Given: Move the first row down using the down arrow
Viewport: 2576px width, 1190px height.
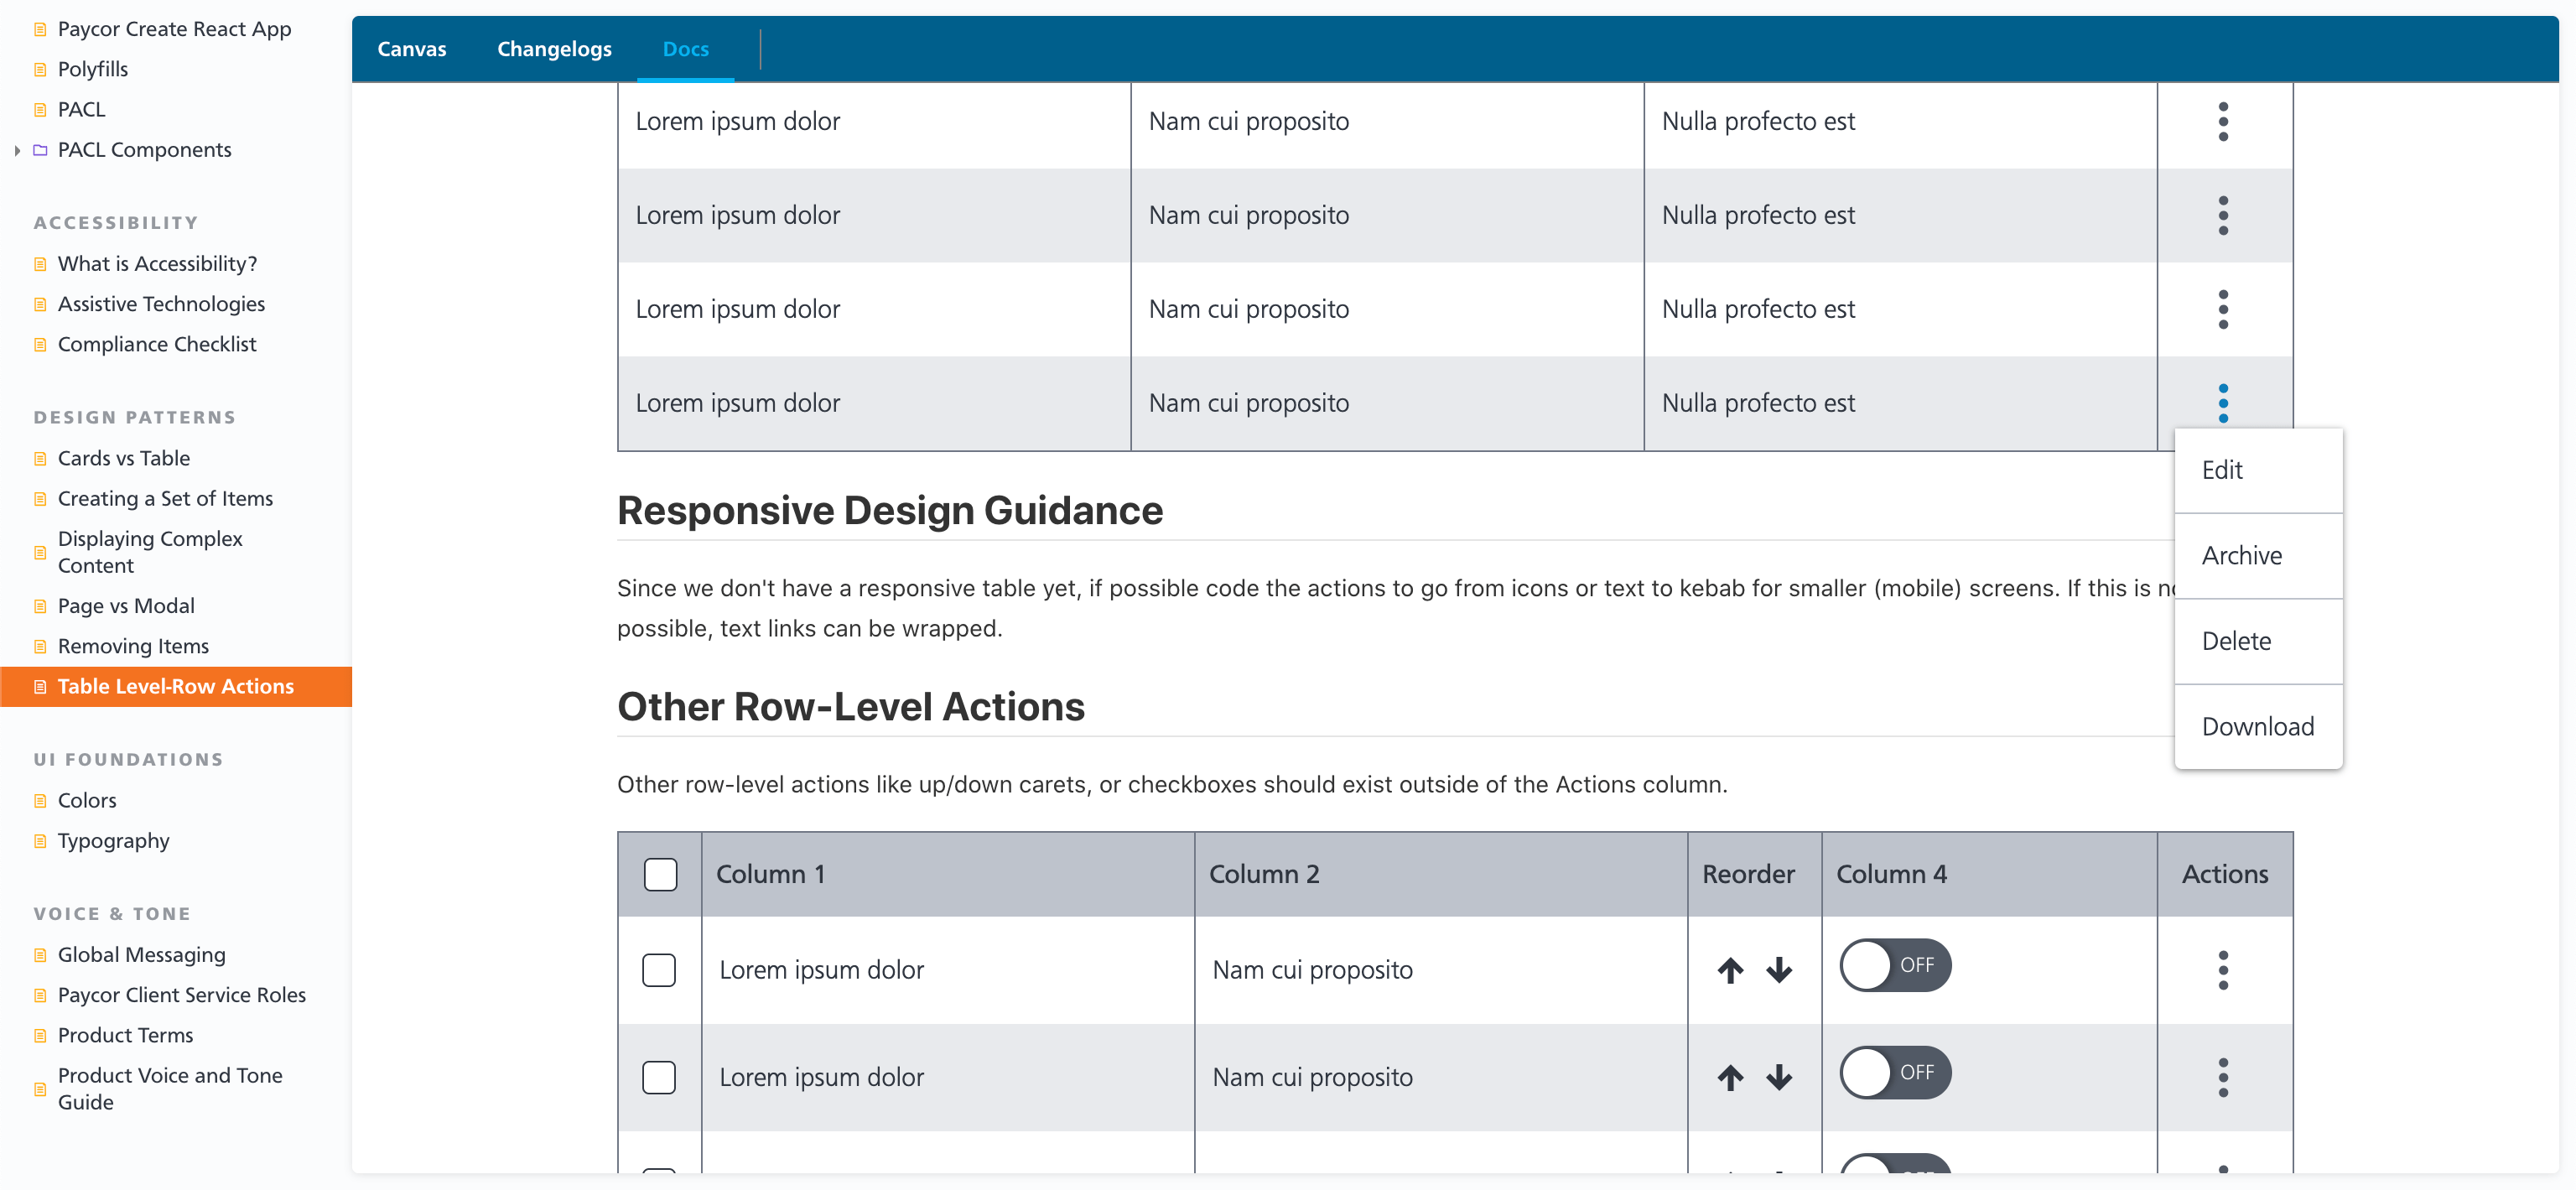Looking at the screenshot, I should pyautogui.click(x=1779, y=969).
